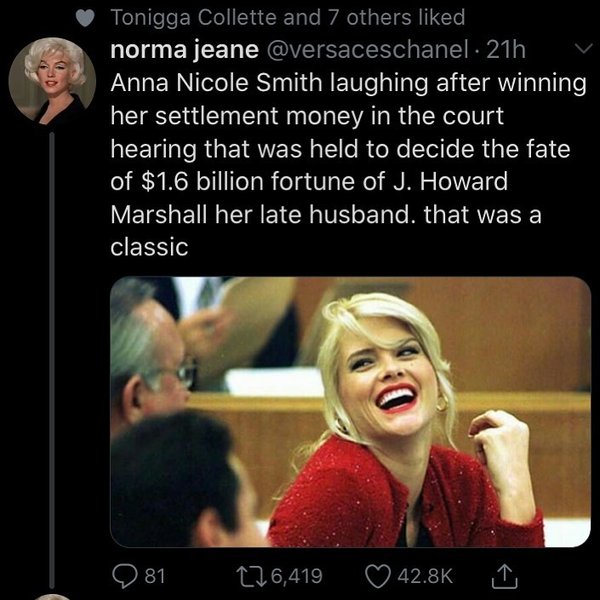Open the courtroom photo in the tweet
This screenshot has height=600, width=600.
[349, 410]
